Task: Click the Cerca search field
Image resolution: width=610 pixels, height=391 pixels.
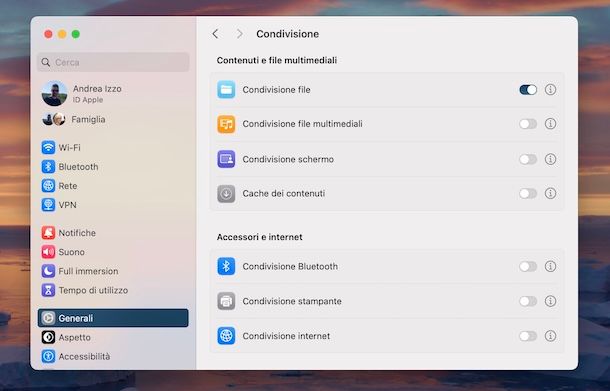Action: [113, 62]
